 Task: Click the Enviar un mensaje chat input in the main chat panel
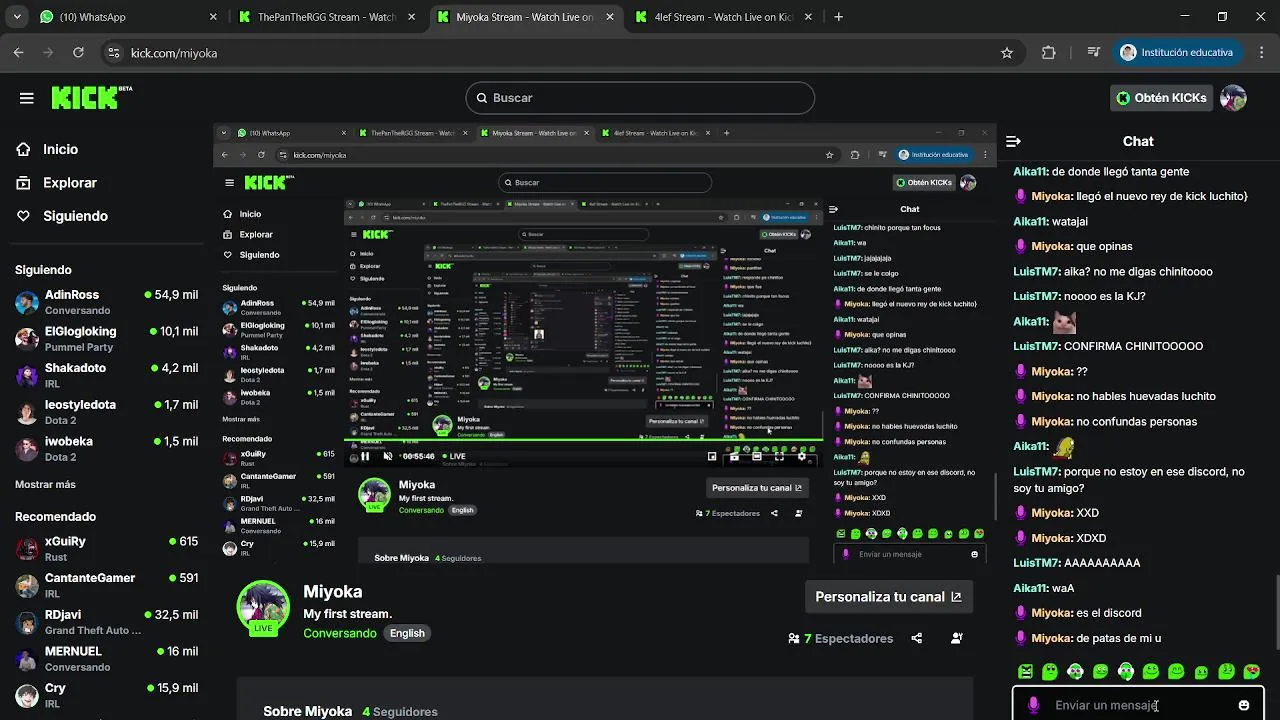1138,705
